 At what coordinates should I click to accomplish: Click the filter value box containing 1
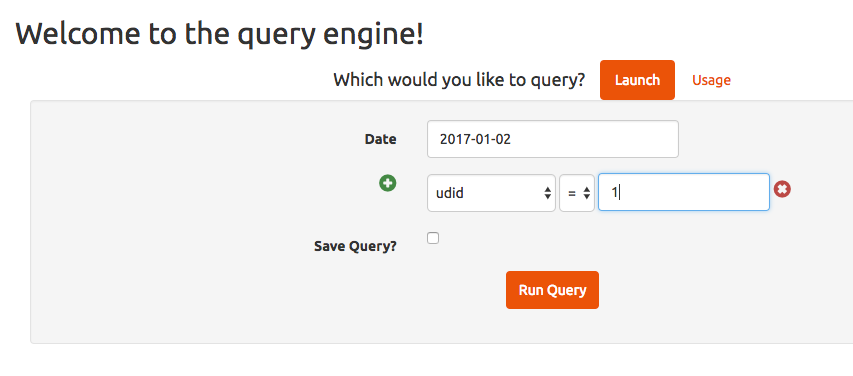point(684,192)
